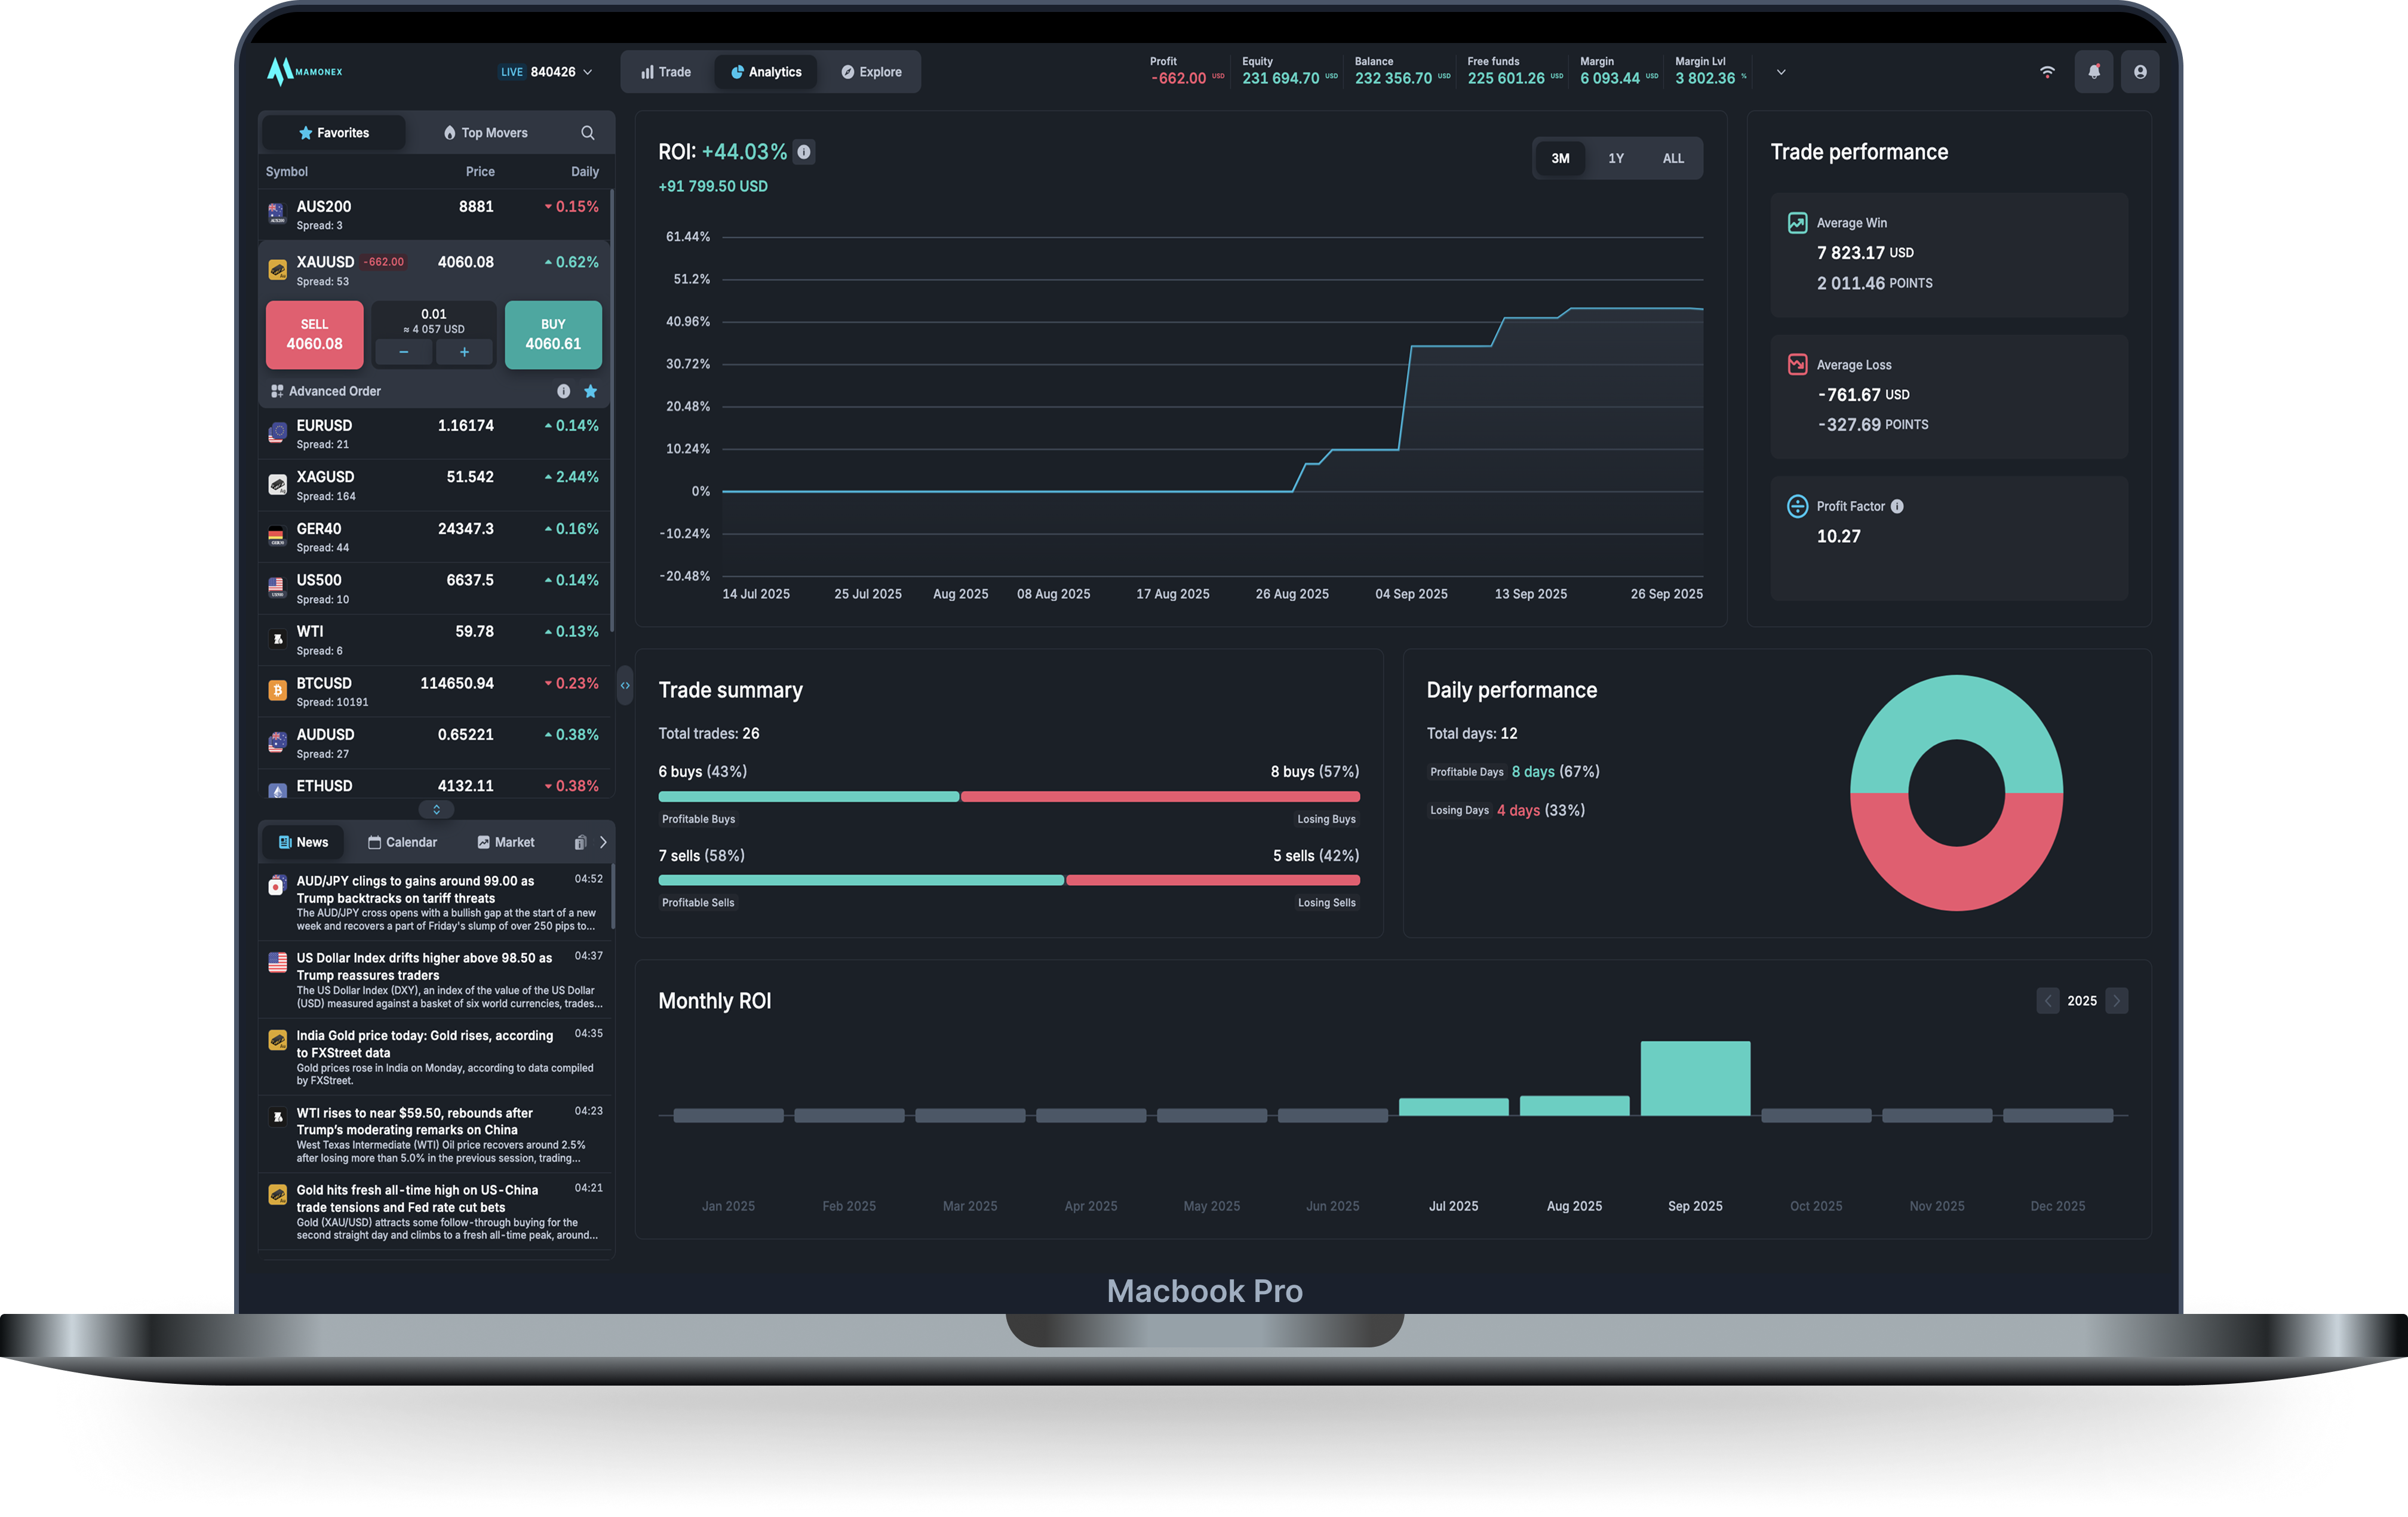Screen dimensions: 2408x1517
Task: Open the Calendar tab
Action: [x=402, y=843]
